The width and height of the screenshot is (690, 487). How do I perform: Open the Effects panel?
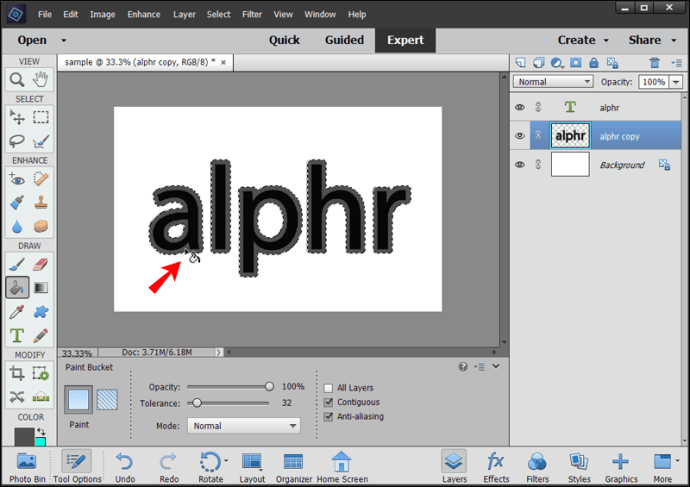click(x=496, y=468)
